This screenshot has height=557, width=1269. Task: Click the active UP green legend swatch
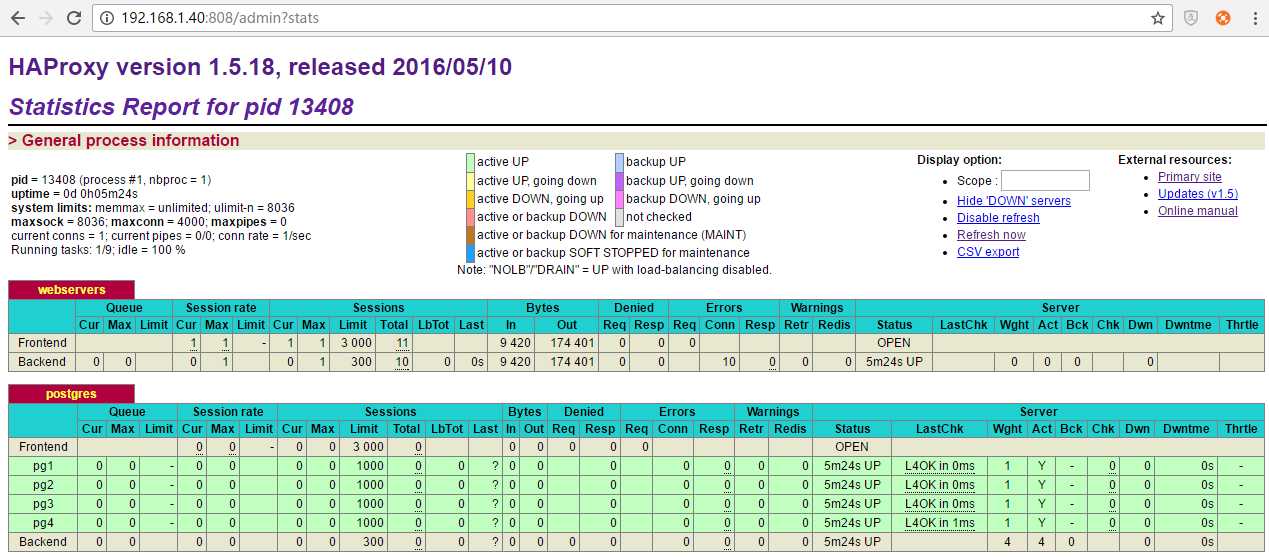[x=470, y=162]
